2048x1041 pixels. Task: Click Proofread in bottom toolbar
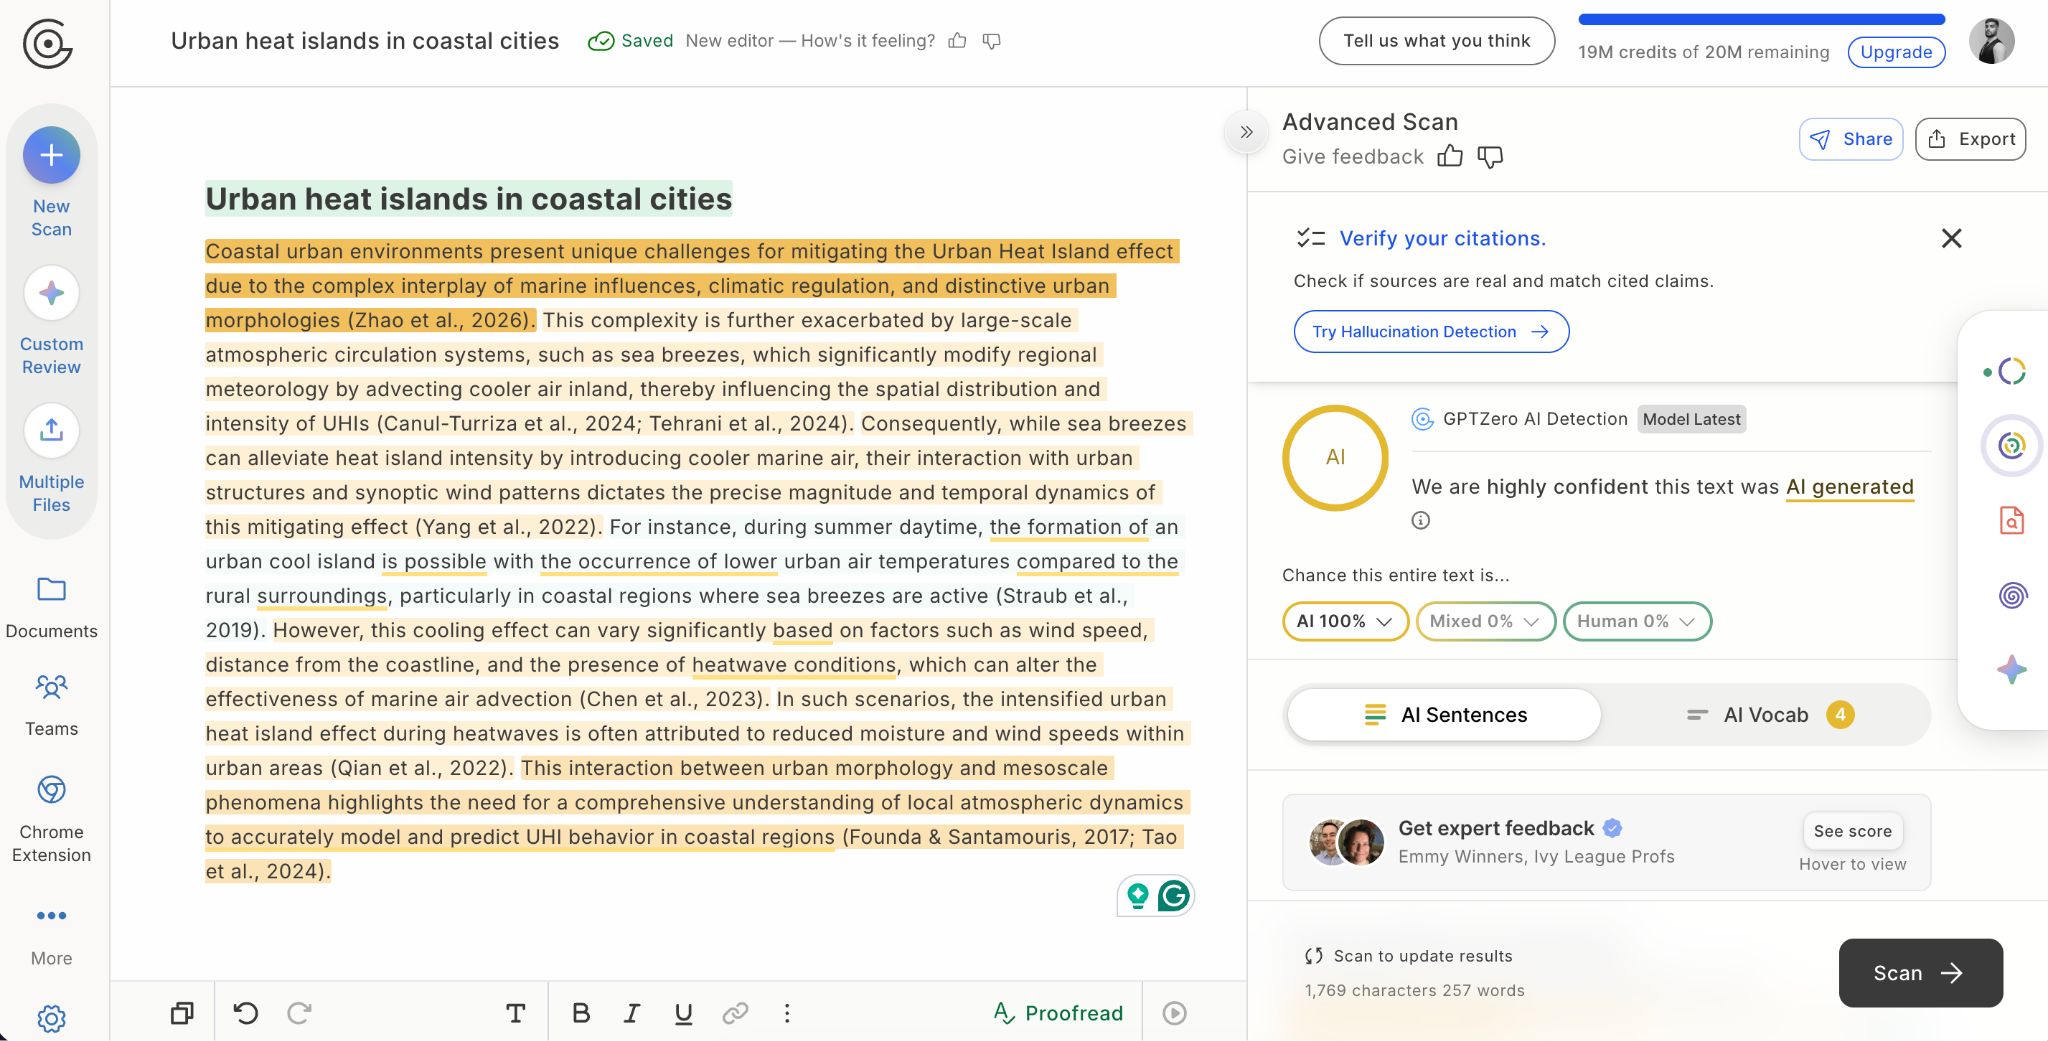coord(1059,1013)
